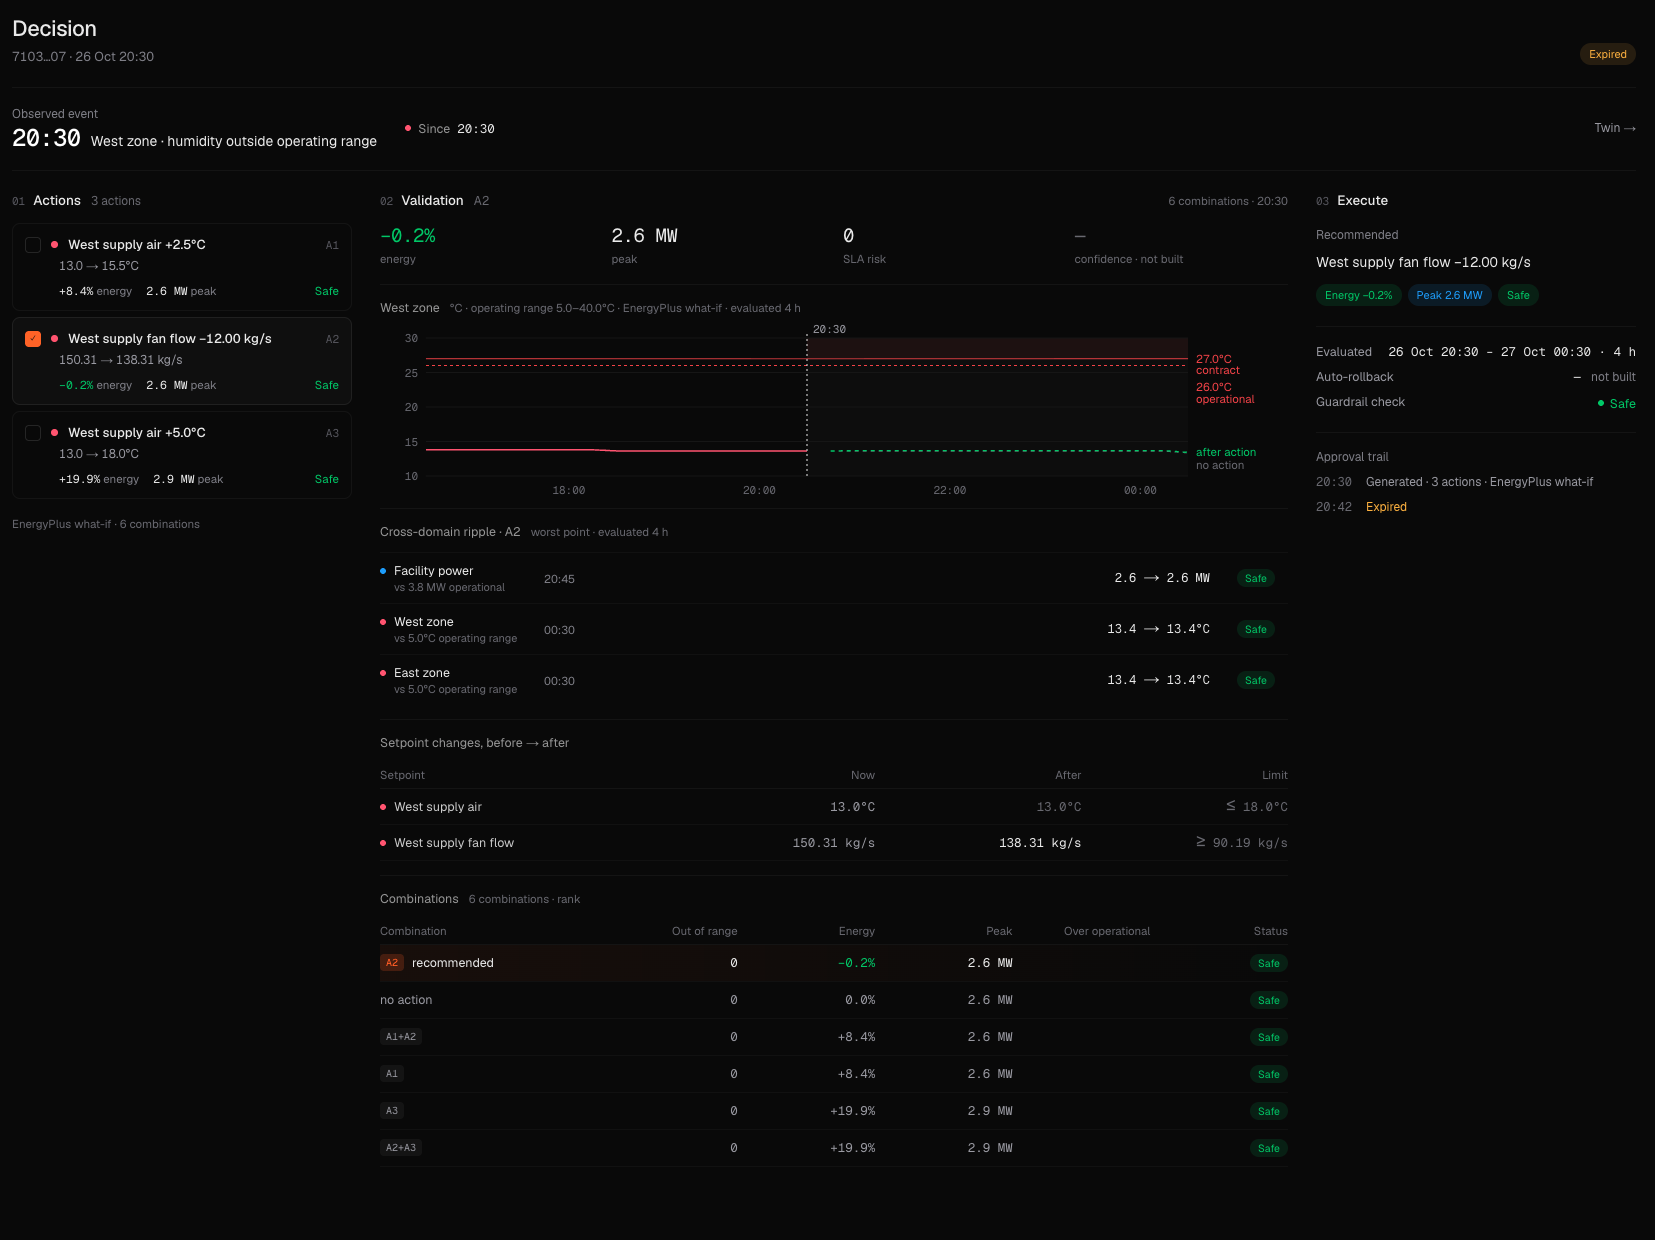
Task: Click the A1 tag in combinations table
Action: point(392,1074)
